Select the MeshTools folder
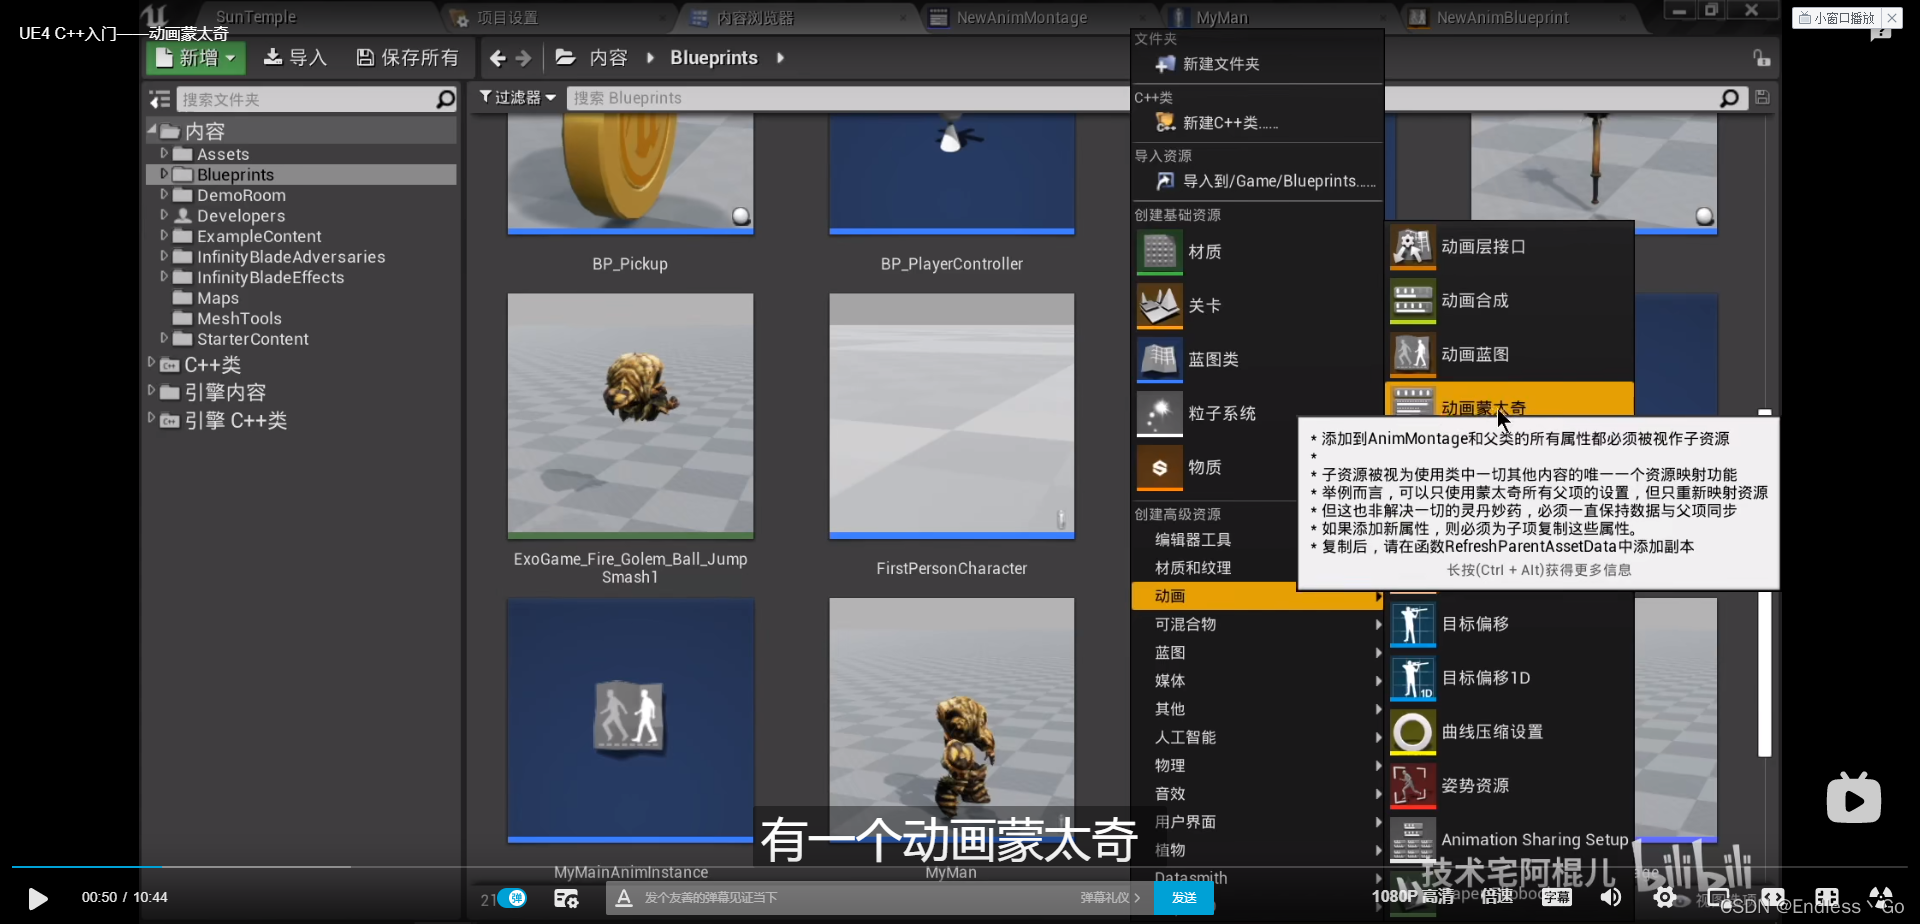The image size is (1920, 924). coord(239,318)
